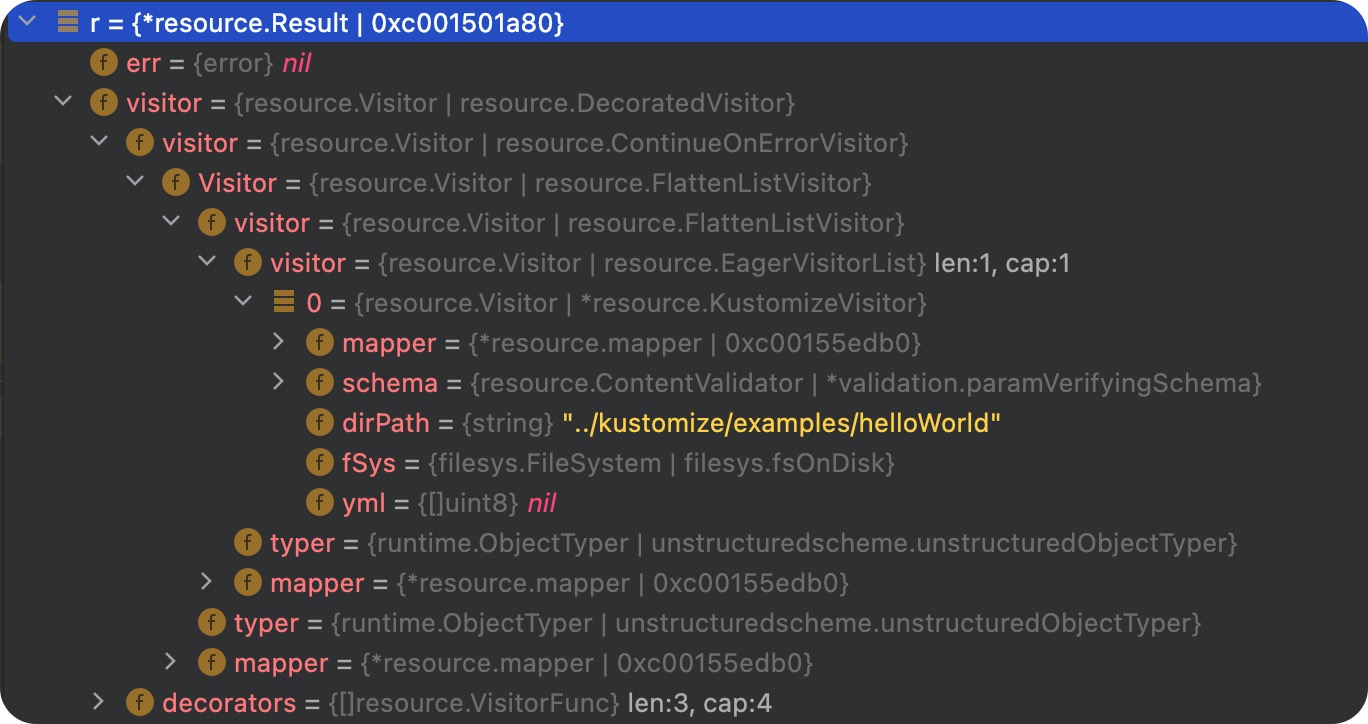
Task: Collapse the root r resource.Result node
Action: pos(26,23)
